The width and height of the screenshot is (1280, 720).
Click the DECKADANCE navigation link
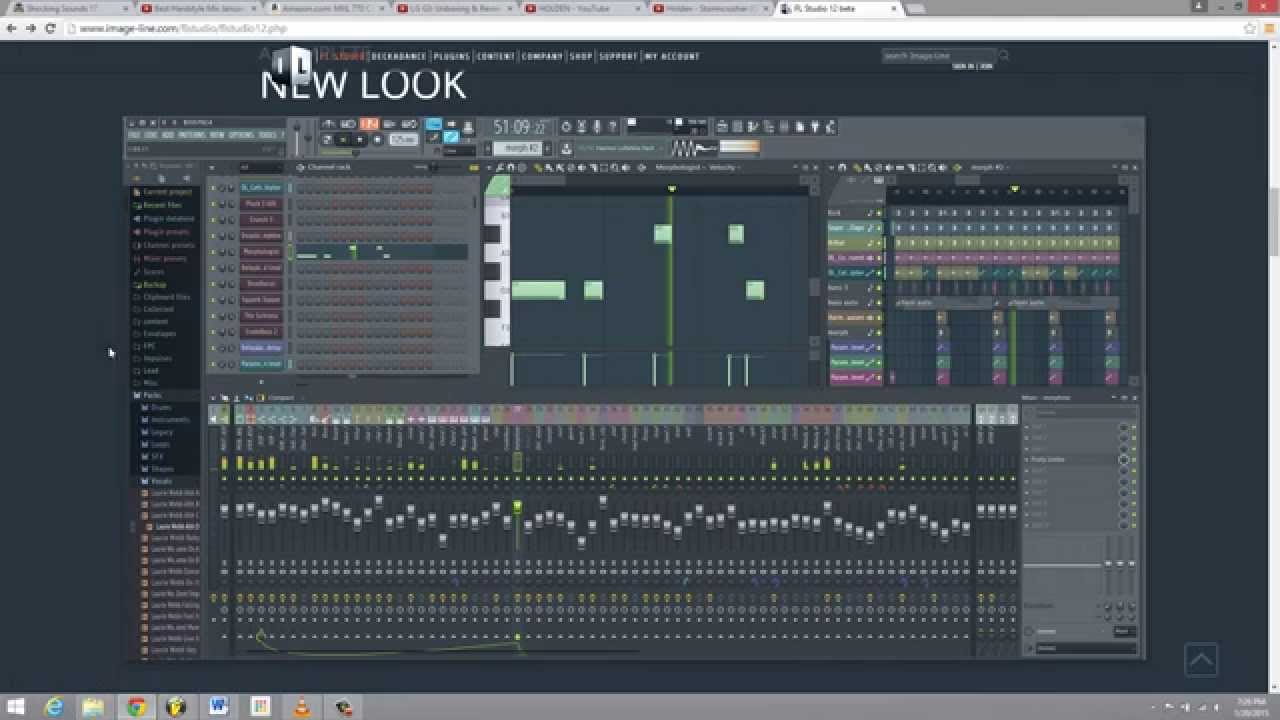399,56
